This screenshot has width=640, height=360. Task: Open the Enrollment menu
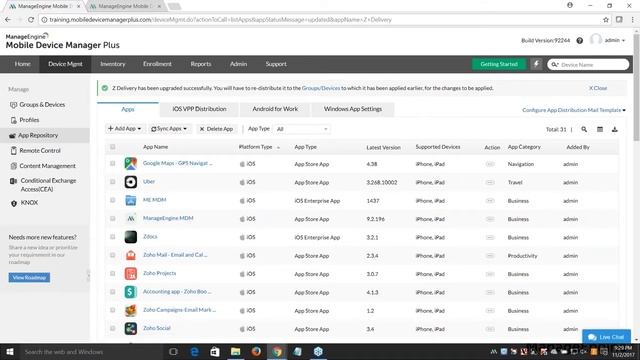click(x=157, y=64)
